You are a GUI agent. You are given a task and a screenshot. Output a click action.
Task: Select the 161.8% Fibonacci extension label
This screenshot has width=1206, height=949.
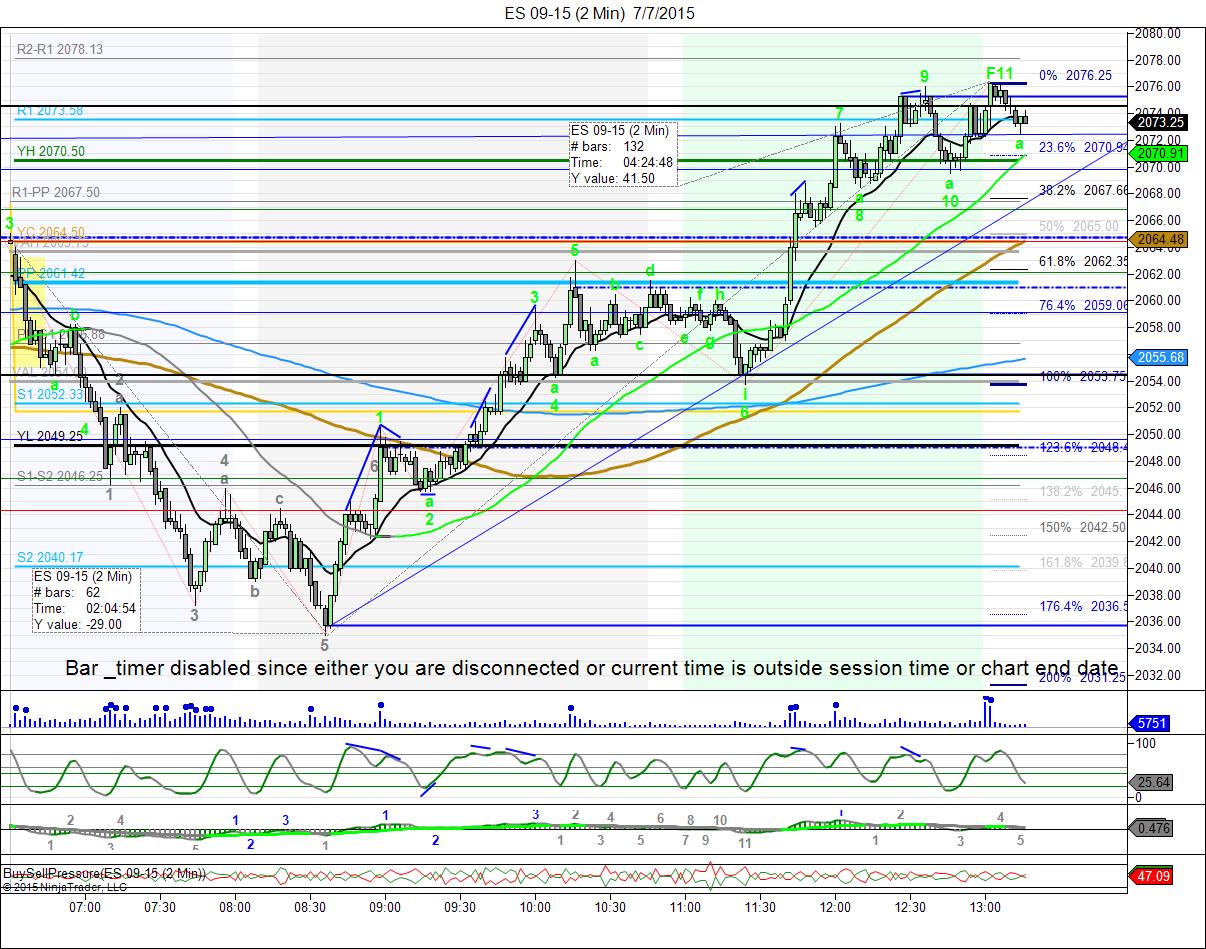1083,562
